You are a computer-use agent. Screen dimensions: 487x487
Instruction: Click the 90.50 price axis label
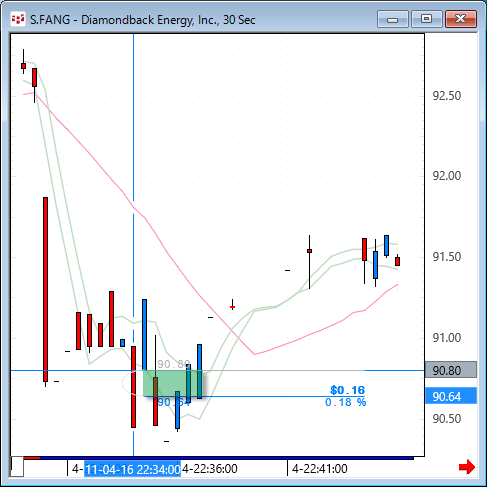click(447, 419)
